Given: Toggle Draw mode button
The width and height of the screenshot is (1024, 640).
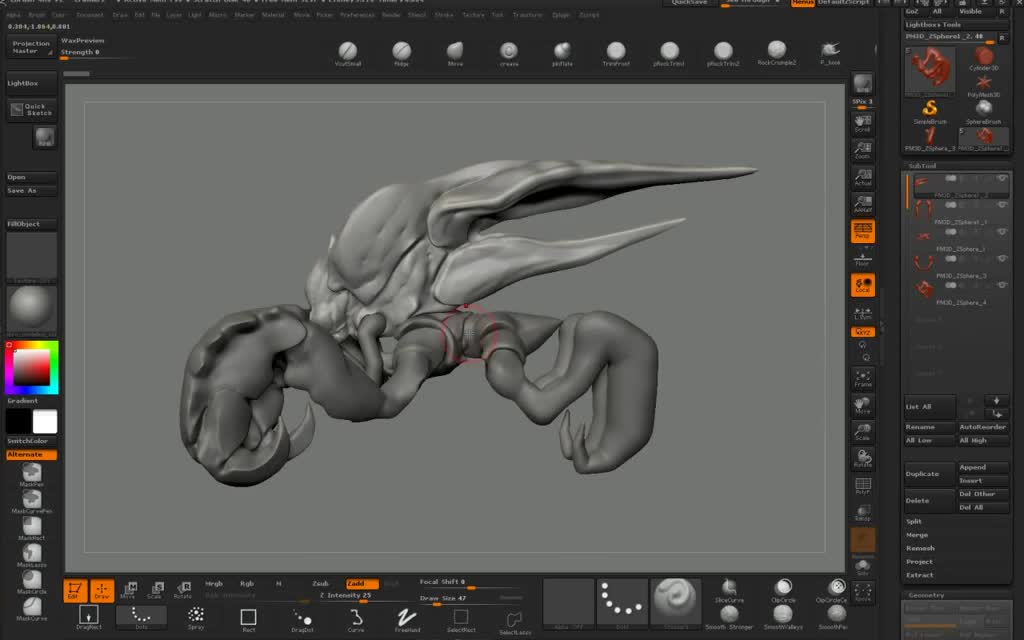Looking at the screenshot, I should click(102, 590).
